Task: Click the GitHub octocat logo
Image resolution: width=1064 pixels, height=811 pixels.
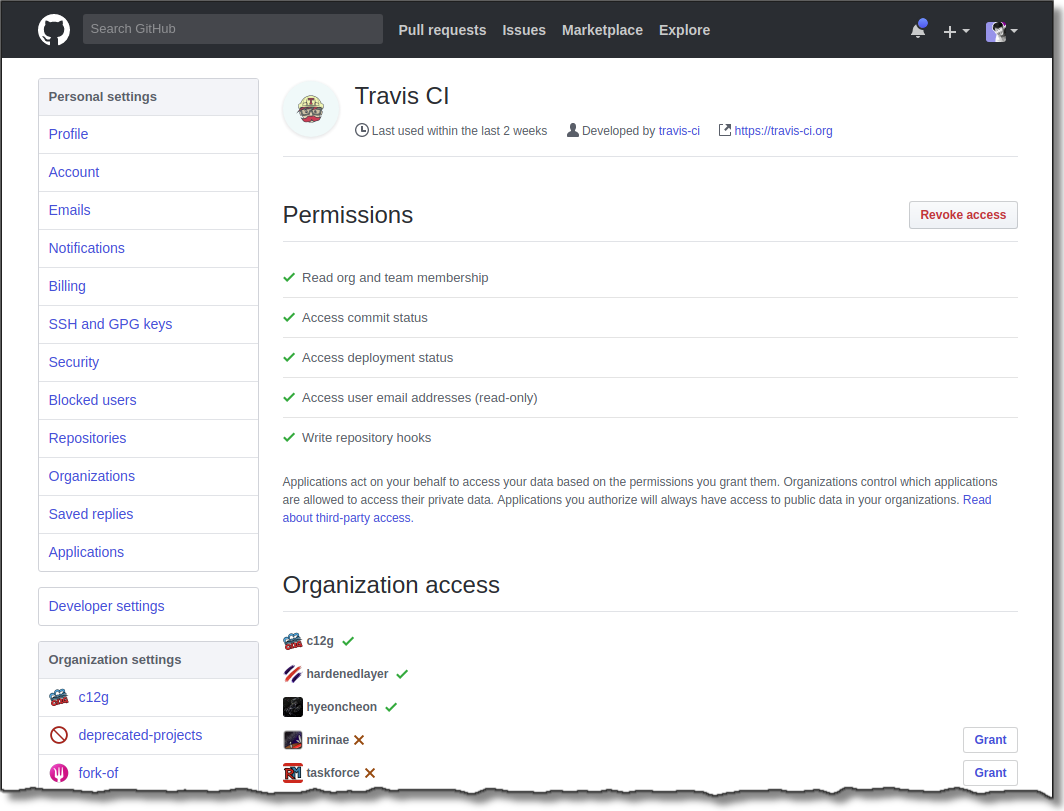Action: [54, 30]
